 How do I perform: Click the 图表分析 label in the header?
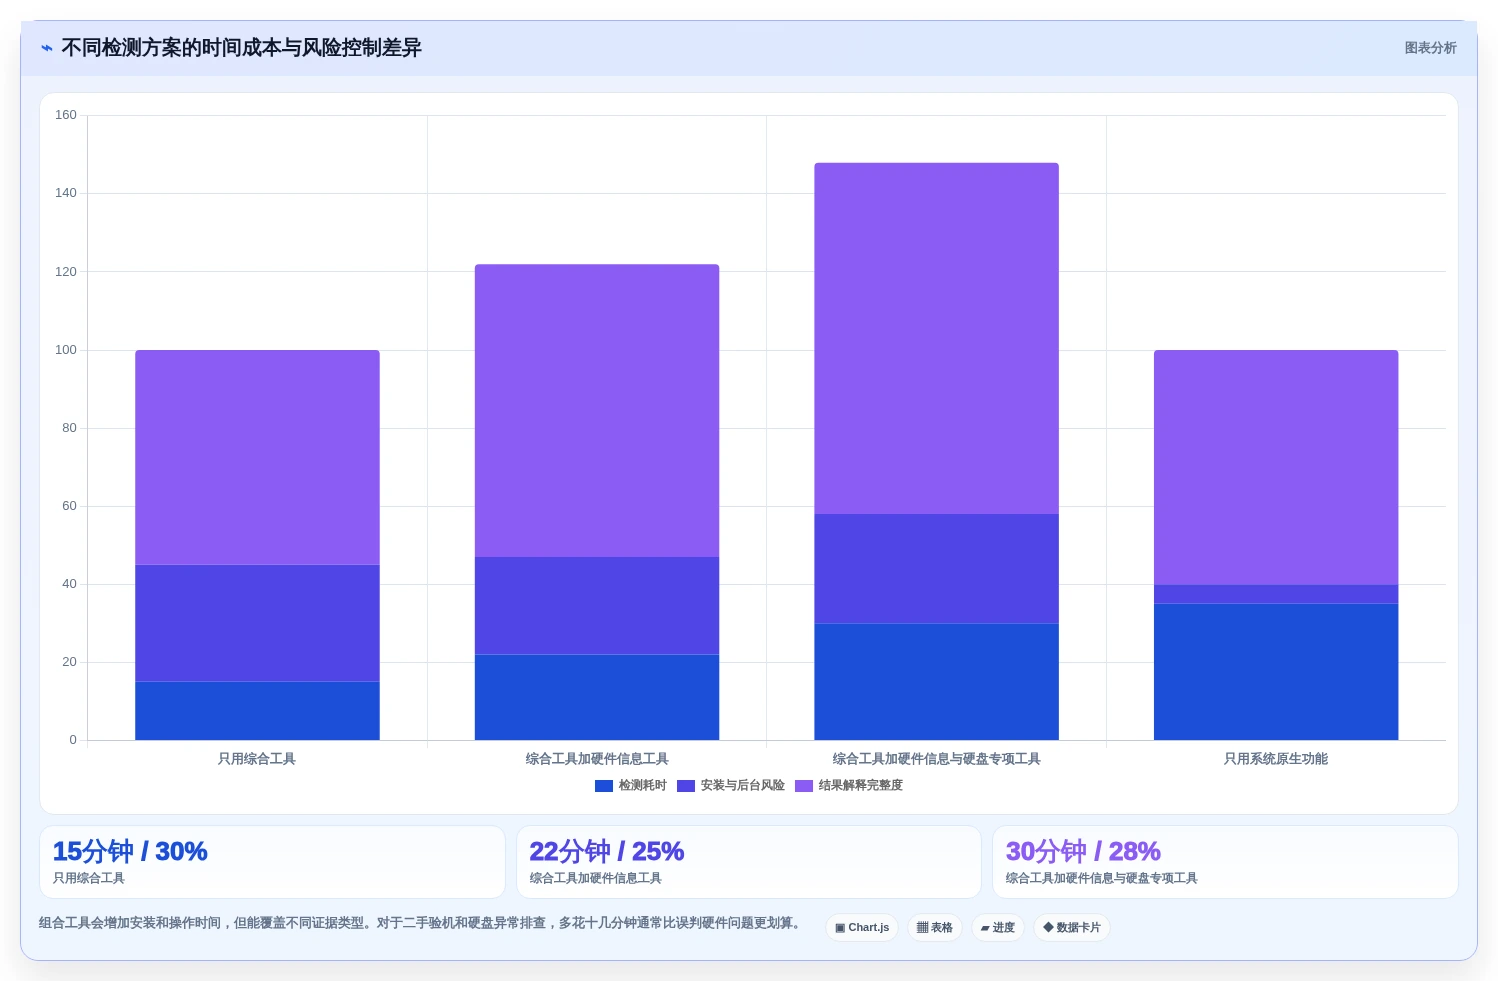click(x=1430, y=48)
